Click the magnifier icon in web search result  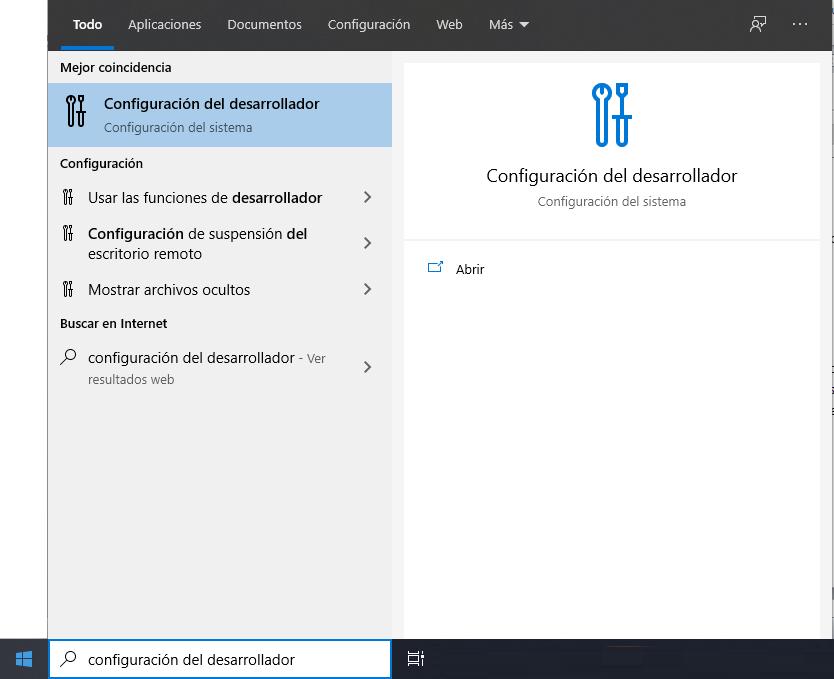(x=68, y=357)
